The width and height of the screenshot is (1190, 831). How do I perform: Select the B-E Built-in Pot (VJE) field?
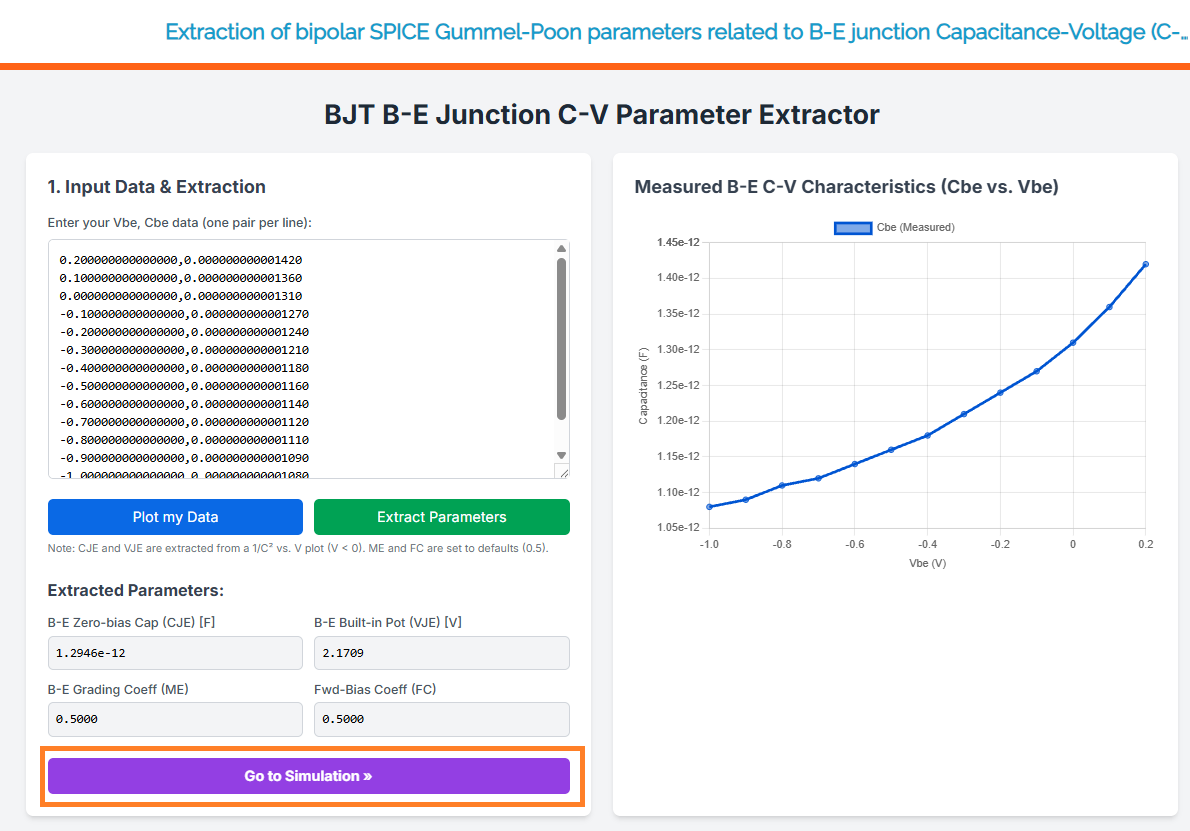click(441, 653)
